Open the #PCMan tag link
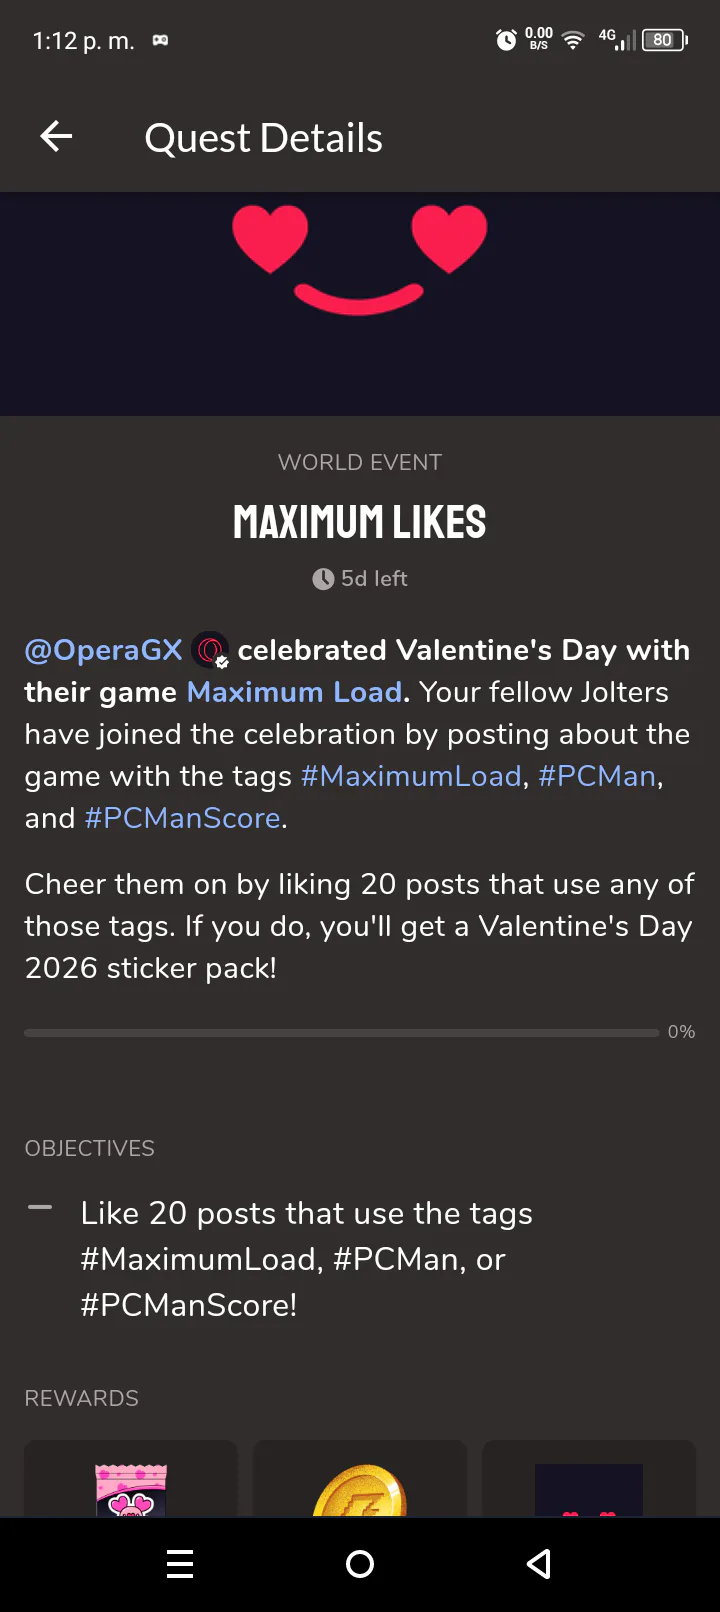 [x=597, y=776]
